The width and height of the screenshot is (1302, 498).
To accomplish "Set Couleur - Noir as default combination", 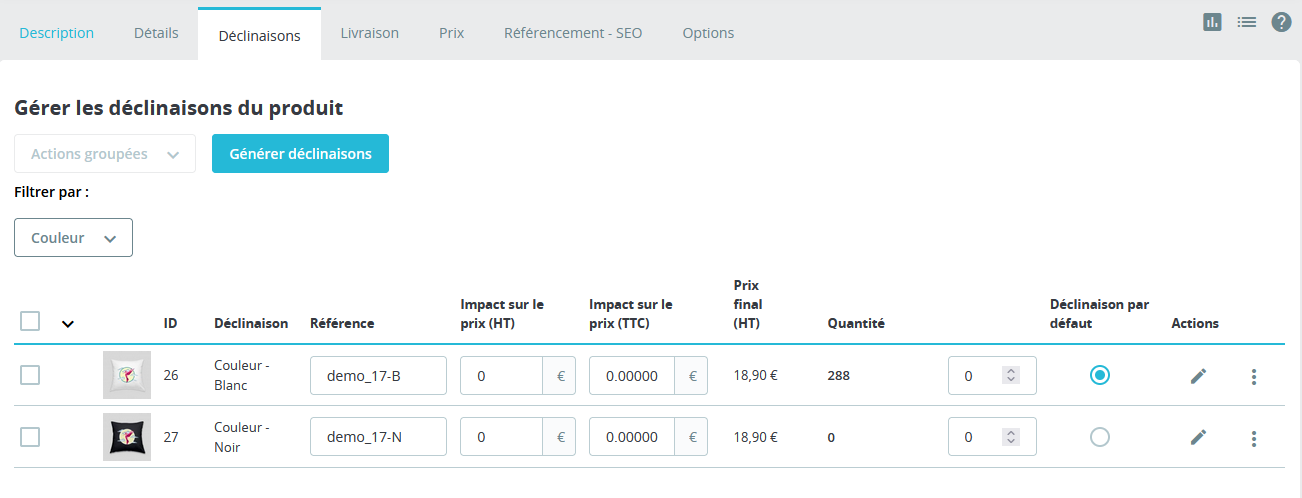I will (x=1100, y=437).
